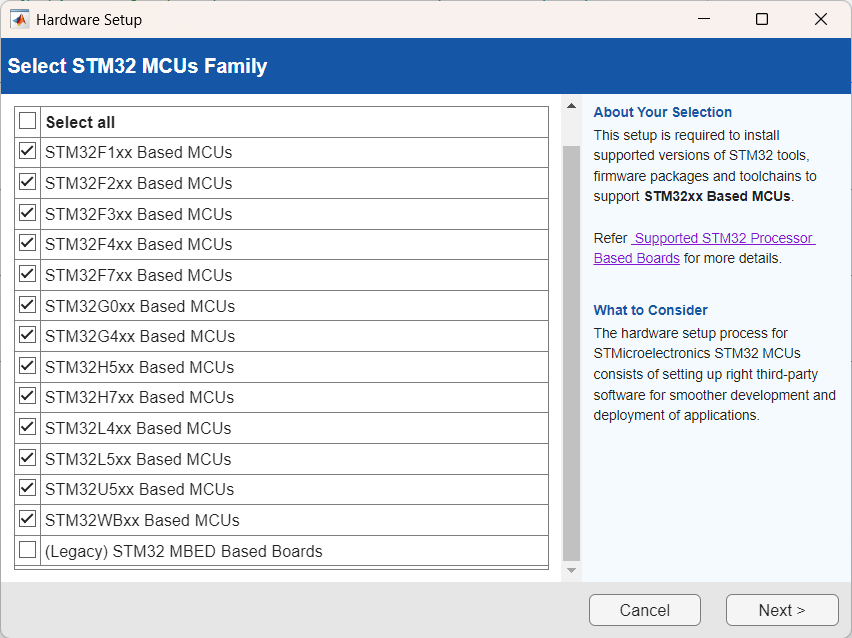Screen dimensions: 852x638
Task: Uncheck STM32F4xx Based MCUs
Action: (x=27, y=243)
